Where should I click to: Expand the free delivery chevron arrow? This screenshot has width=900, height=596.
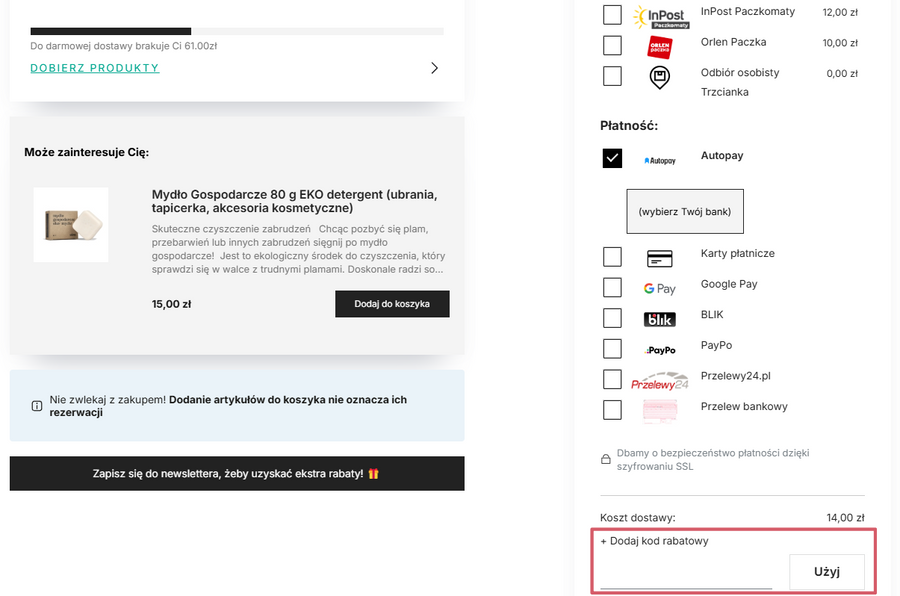pyautogui.click(x=434, y=68)
